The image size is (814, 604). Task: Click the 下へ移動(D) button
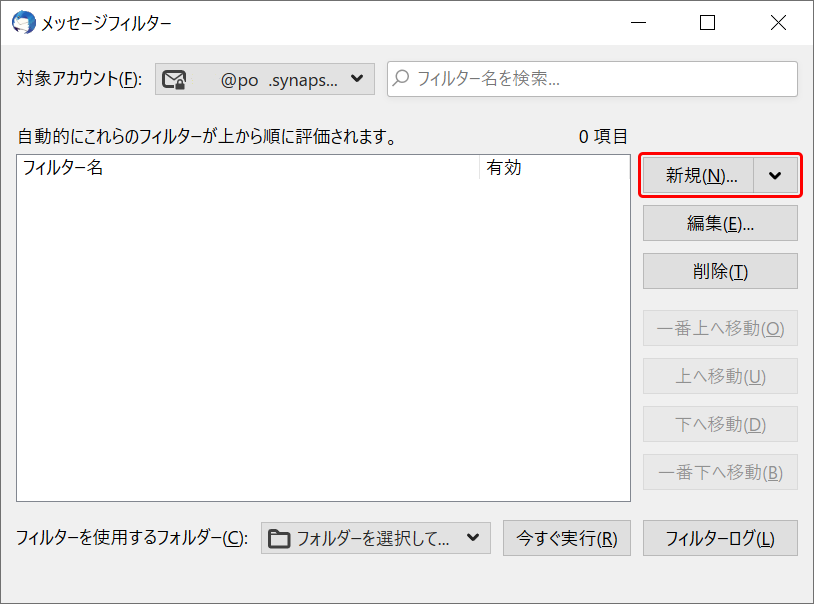[721, 424]
